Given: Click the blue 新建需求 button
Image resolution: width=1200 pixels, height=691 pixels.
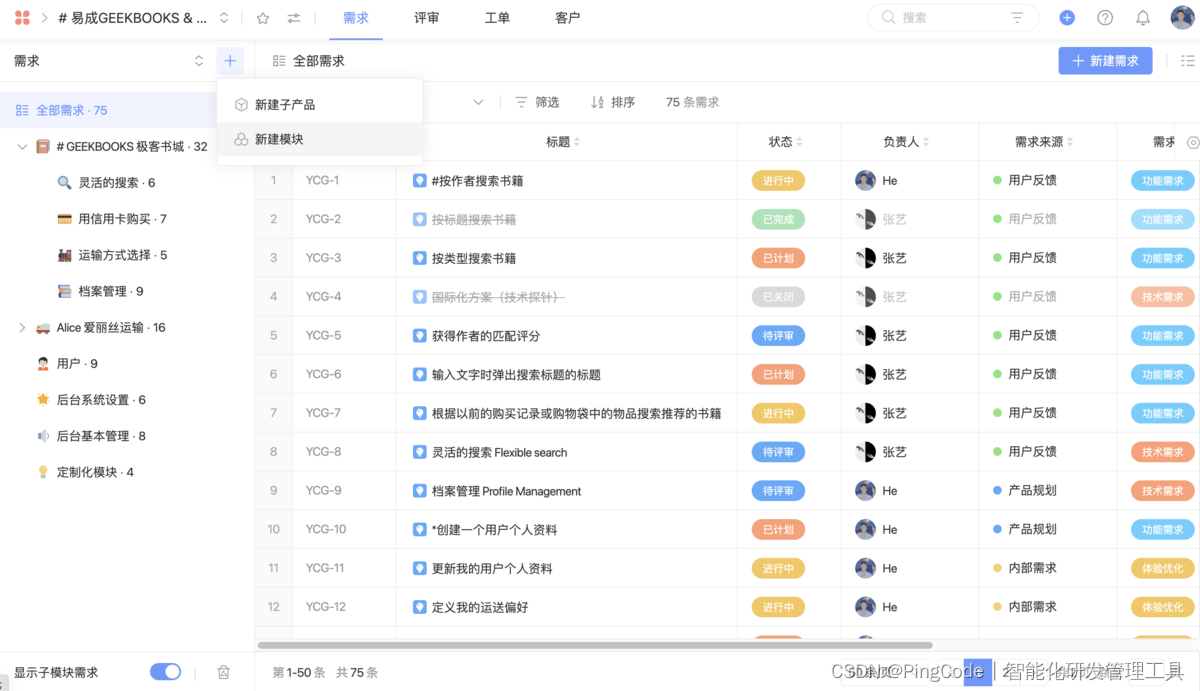Looking at the screenshot, I should click(x=1105, y=61).
